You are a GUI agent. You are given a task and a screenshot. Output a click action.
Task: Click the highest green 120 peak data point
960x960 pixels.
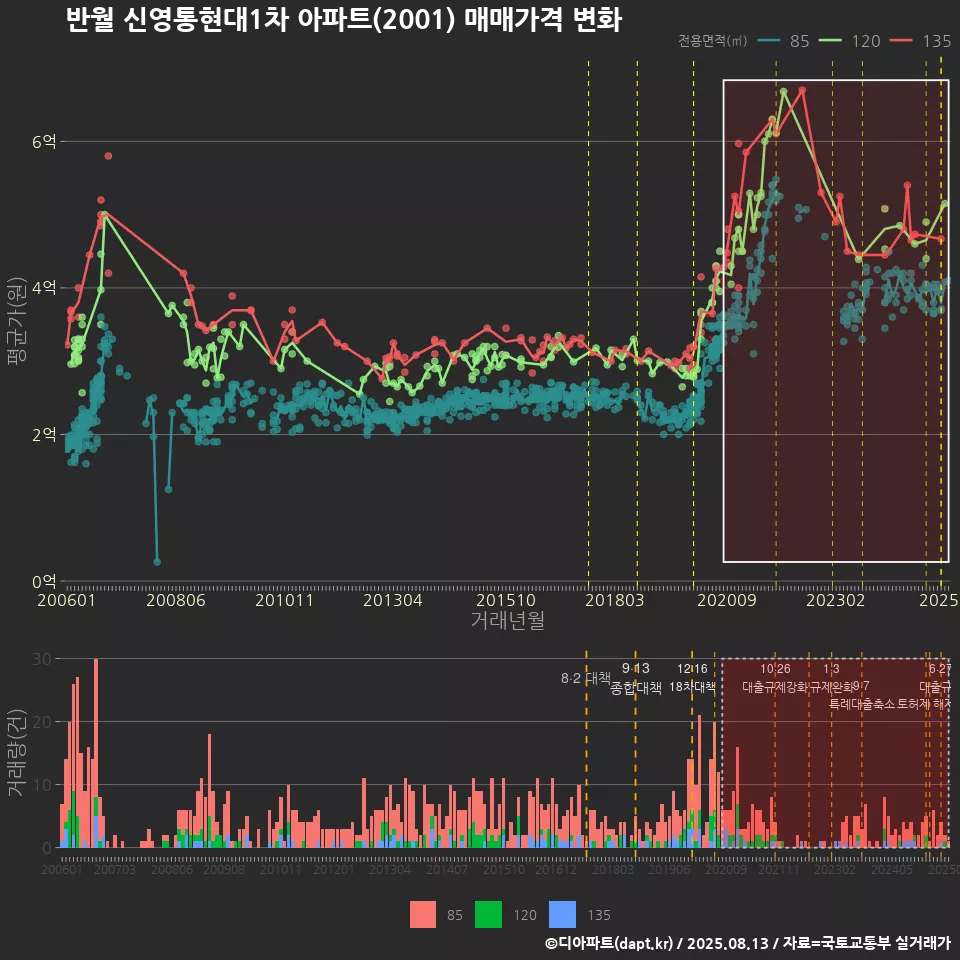783,92
